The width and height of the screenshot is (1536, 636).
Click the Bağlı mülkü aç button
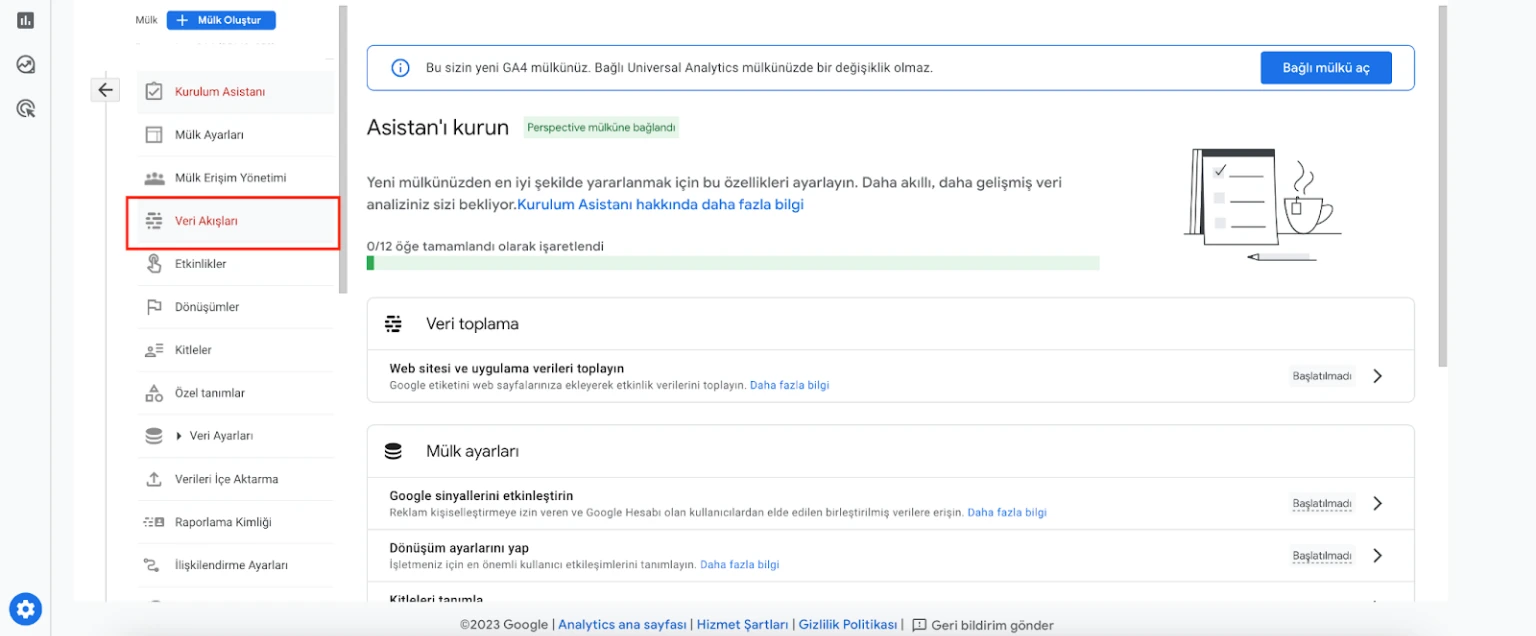tap(1326, 67)
